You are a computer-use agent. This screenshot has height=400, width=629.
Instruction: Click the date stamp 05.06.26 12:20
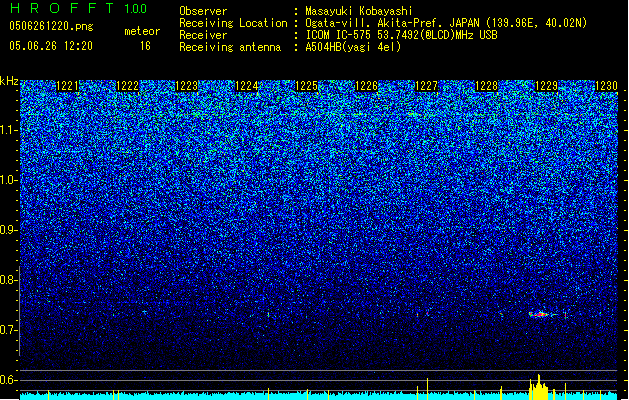[51, 46]
